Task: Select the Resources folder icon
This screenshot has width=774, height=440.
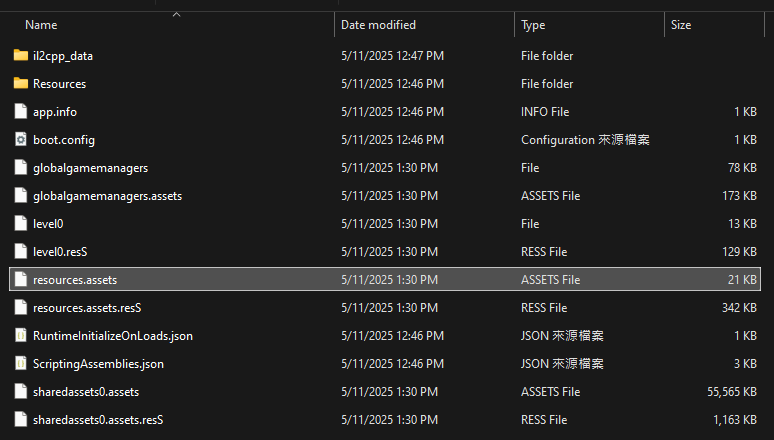Action: [x=21, y=83]
